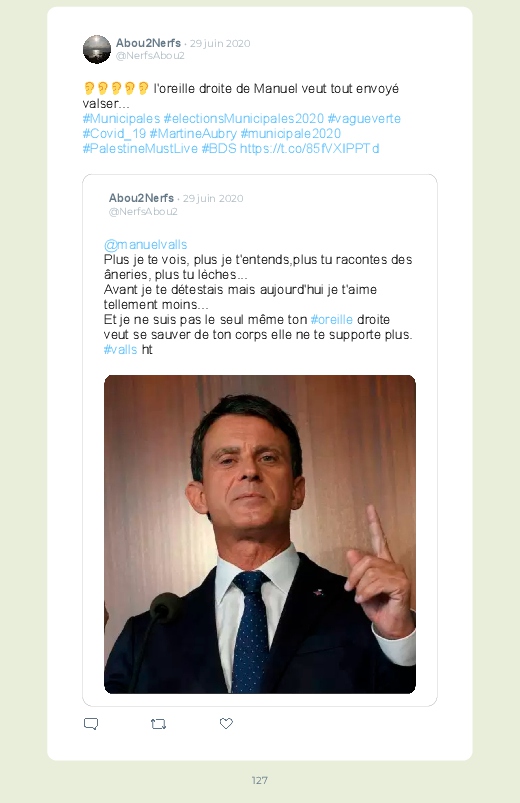
Task: Open the t.co shortened link
Action: (309, 148)
